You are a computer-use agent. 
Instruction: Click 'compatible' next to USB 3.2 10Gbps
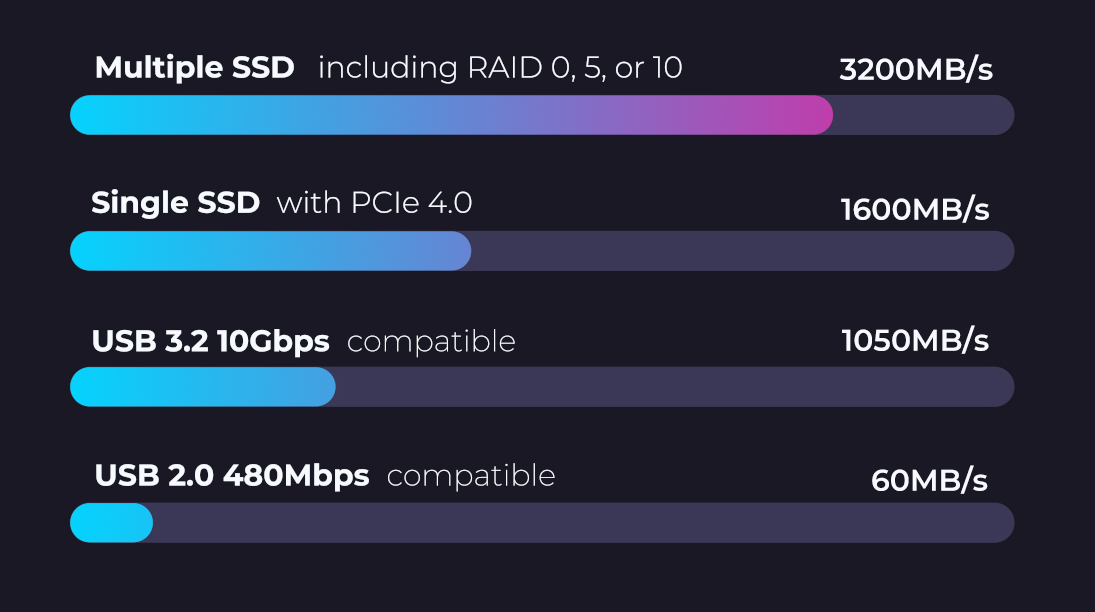coord(431,342)
